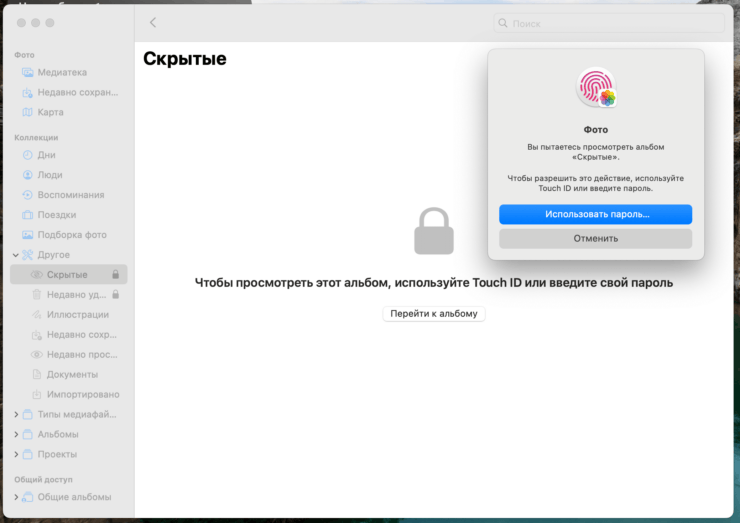Screen dimensions: 740x523
Task: Click the Недавно прос... eye icon
Action: pos(37,354)
